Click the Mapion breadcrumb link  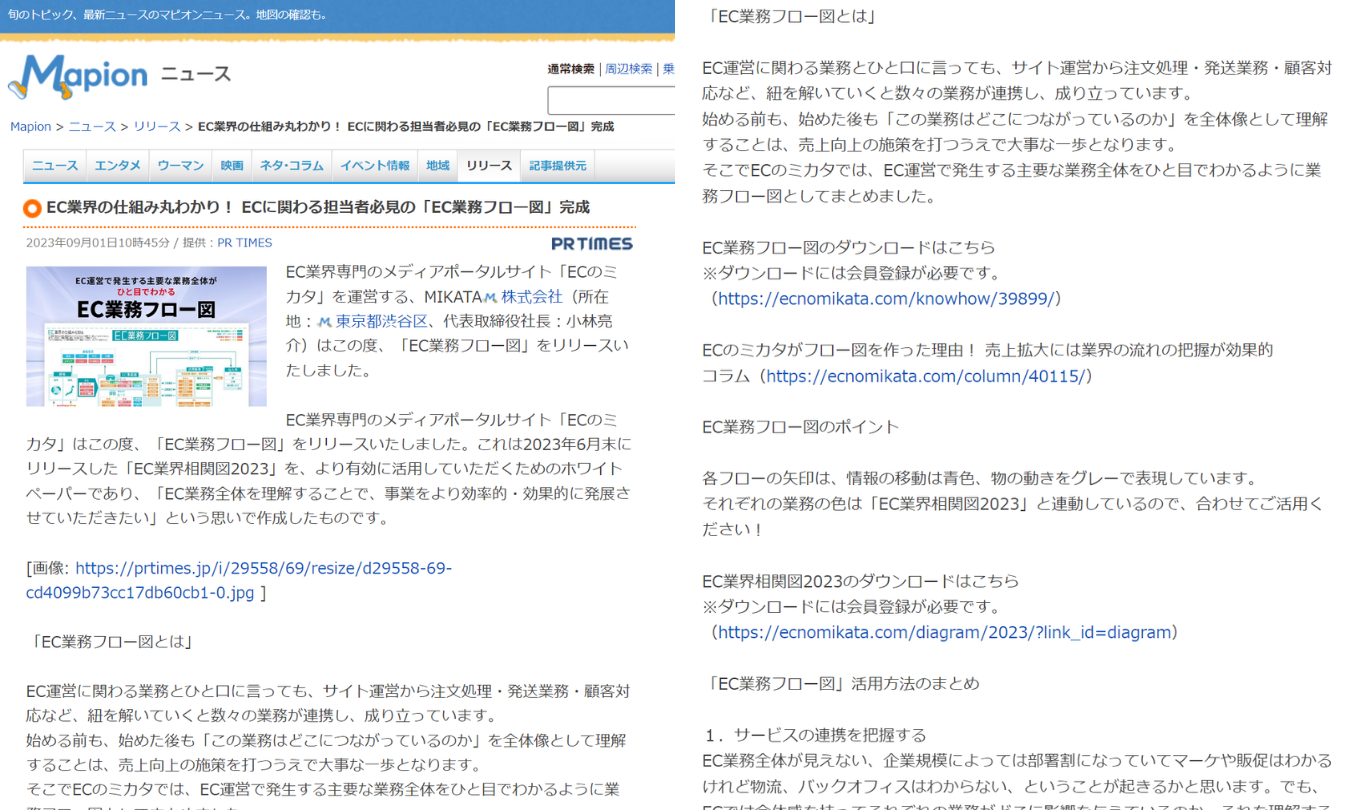coord(30,127)
